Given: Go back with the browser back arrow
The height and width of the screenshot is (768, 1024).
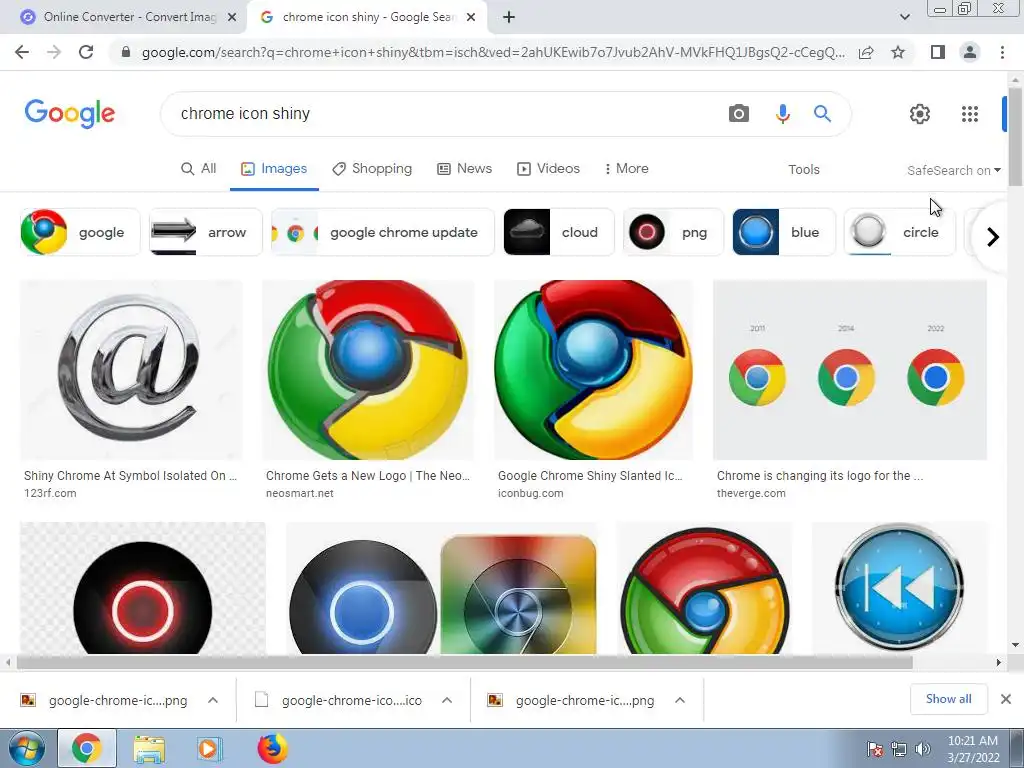Looking at the screenshot, I should (x=22, y=52).
